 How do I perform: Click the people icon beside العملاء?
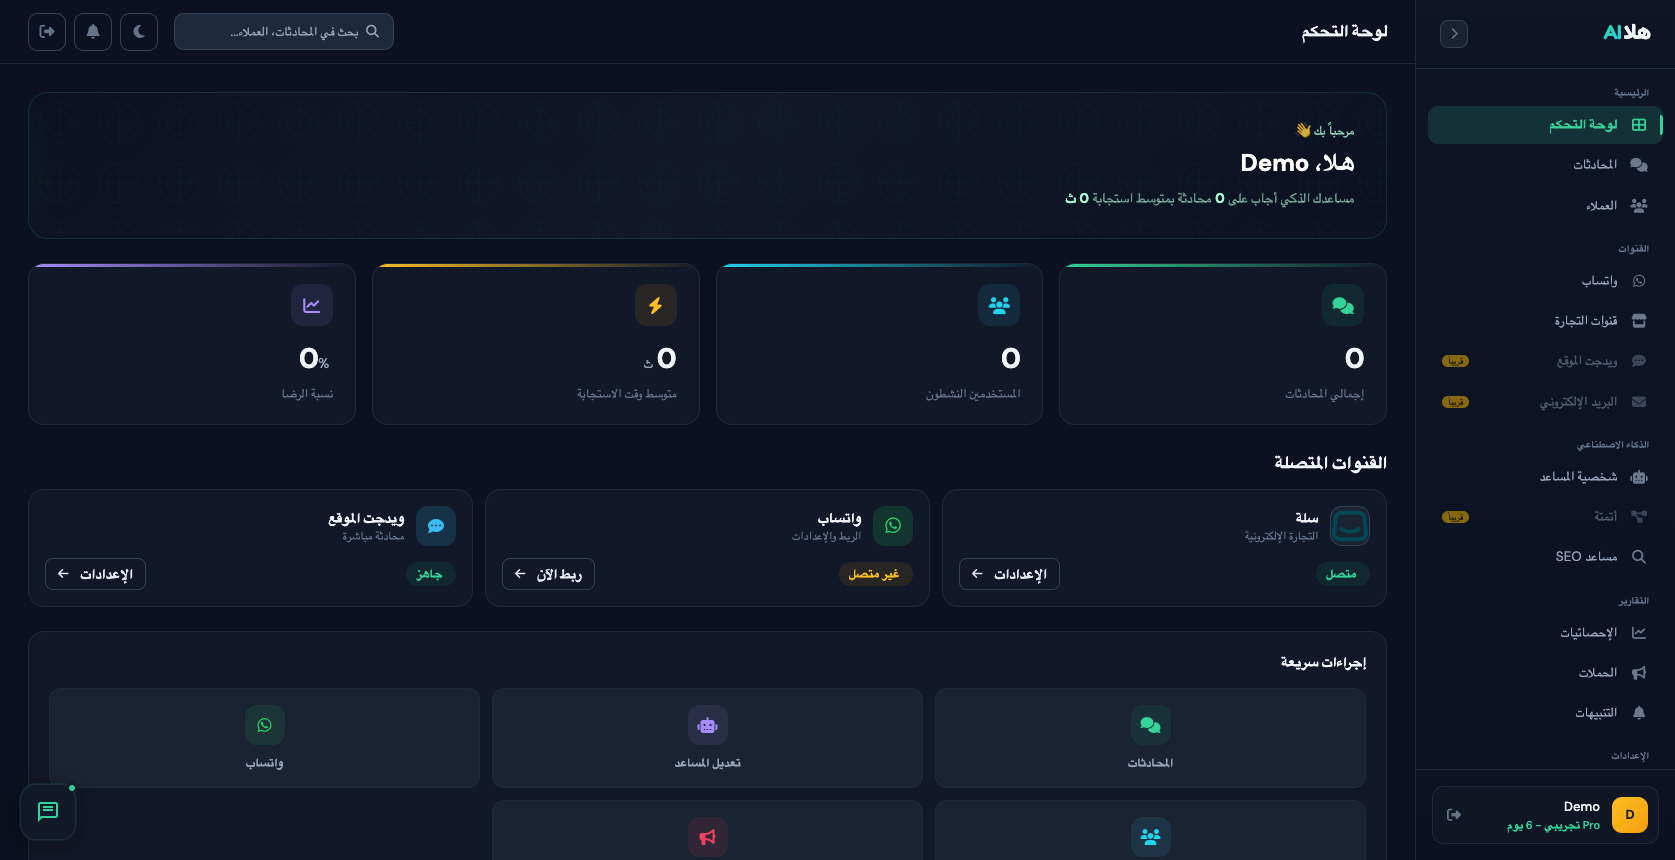point(1639,206)
